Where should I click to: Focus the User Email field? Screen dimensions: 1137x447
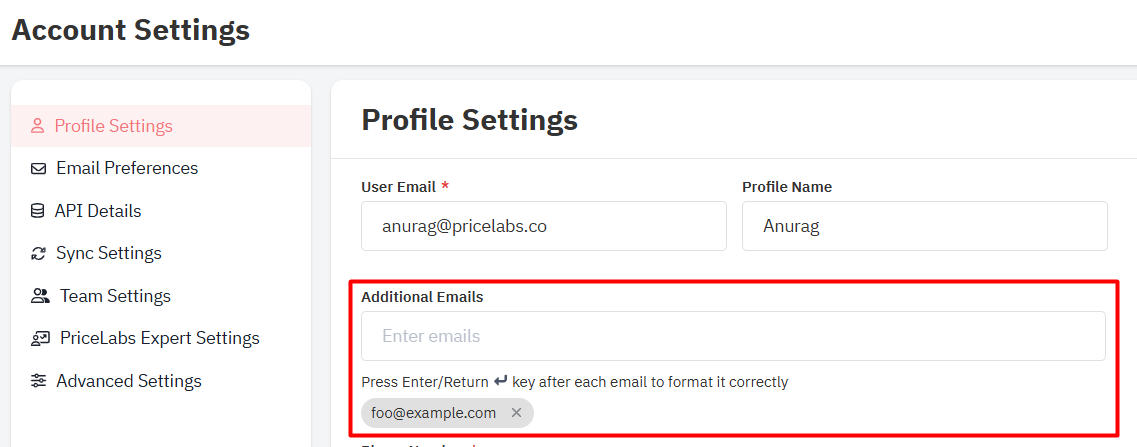point(544,226)
